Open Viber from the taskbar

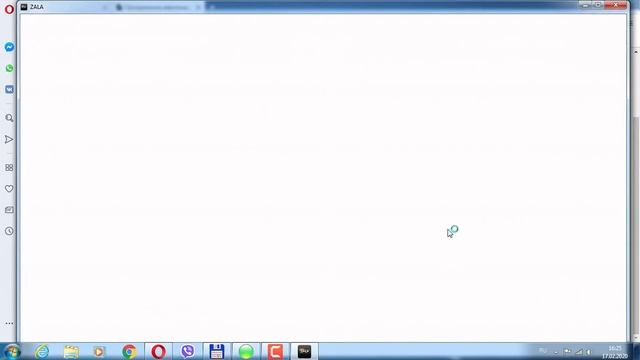[x=187, y=351]
